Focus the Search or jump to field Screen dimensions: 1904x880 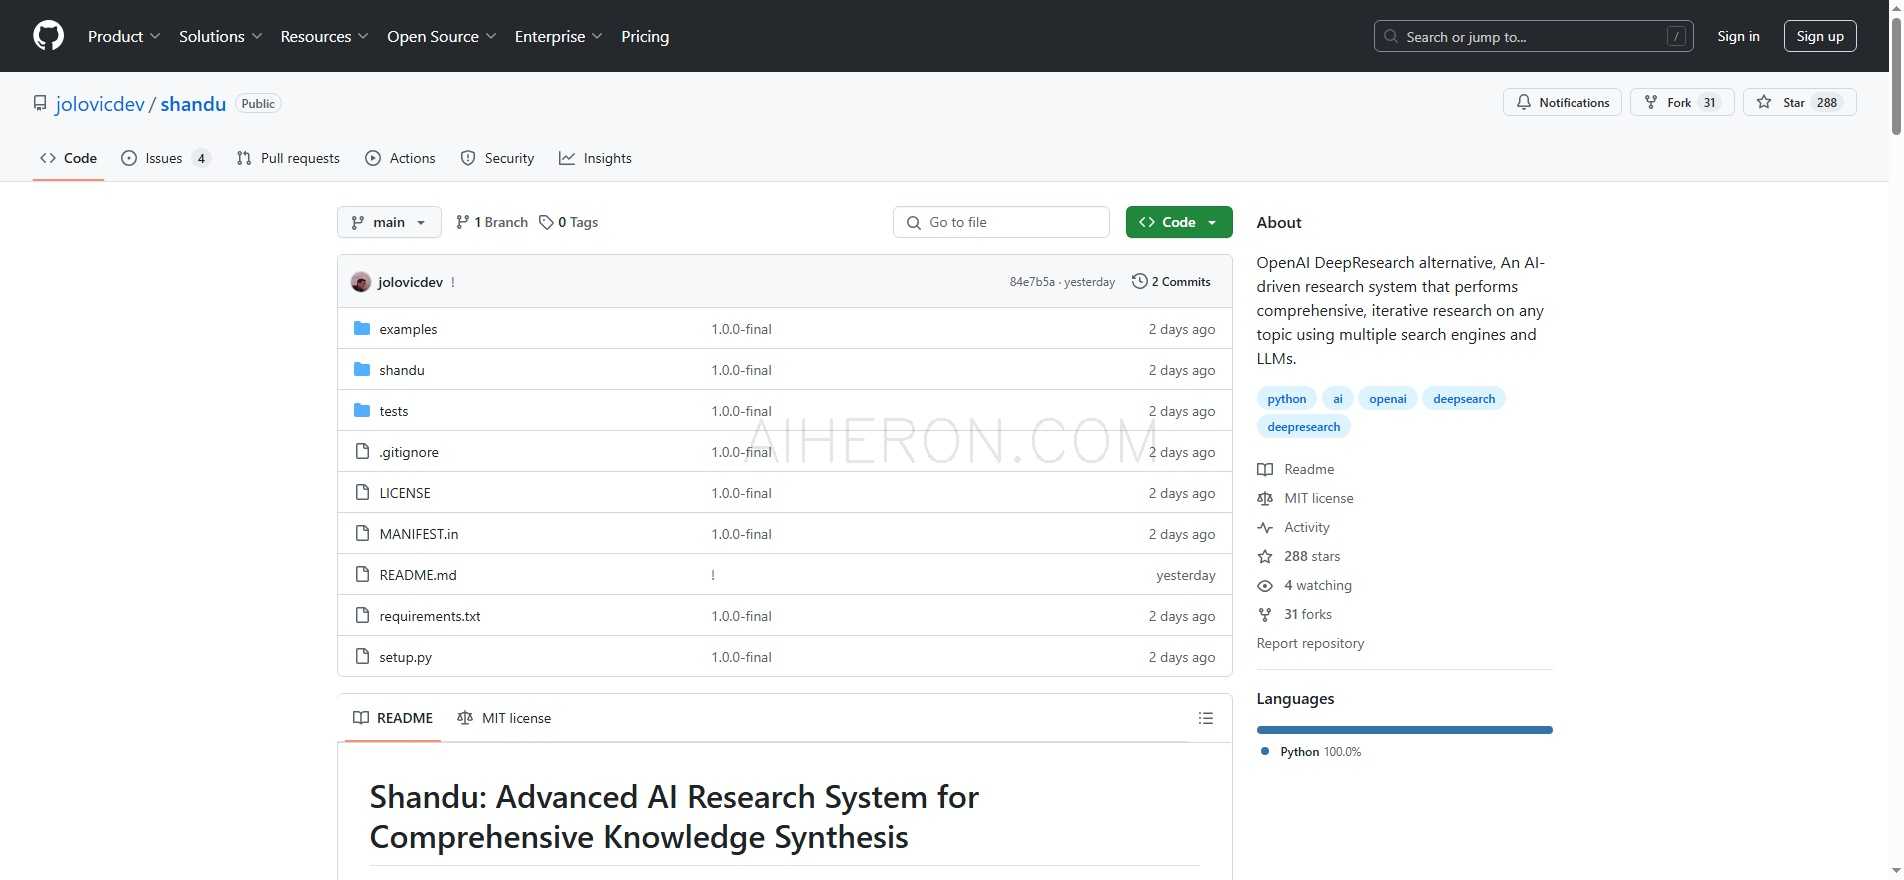[1533, 36]
